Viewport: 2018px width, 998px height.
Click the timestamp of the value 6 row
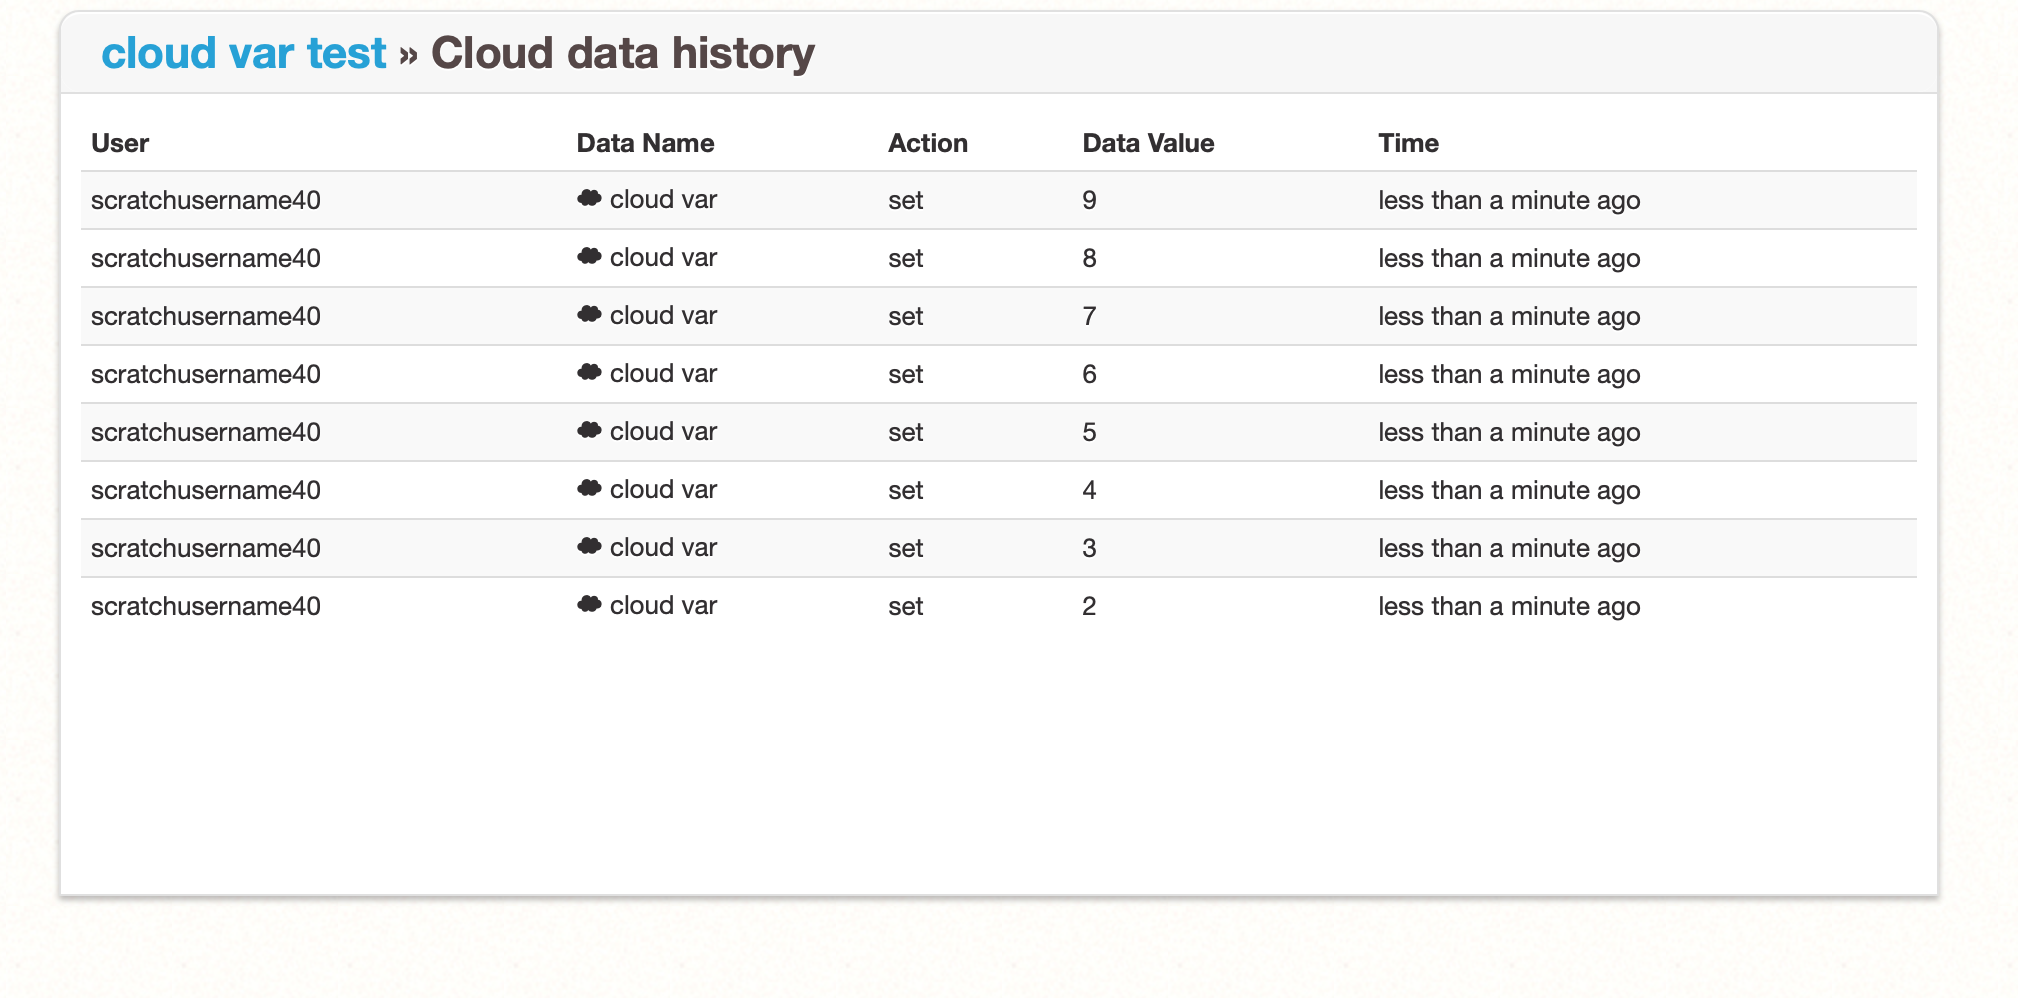pos(1509,373)
